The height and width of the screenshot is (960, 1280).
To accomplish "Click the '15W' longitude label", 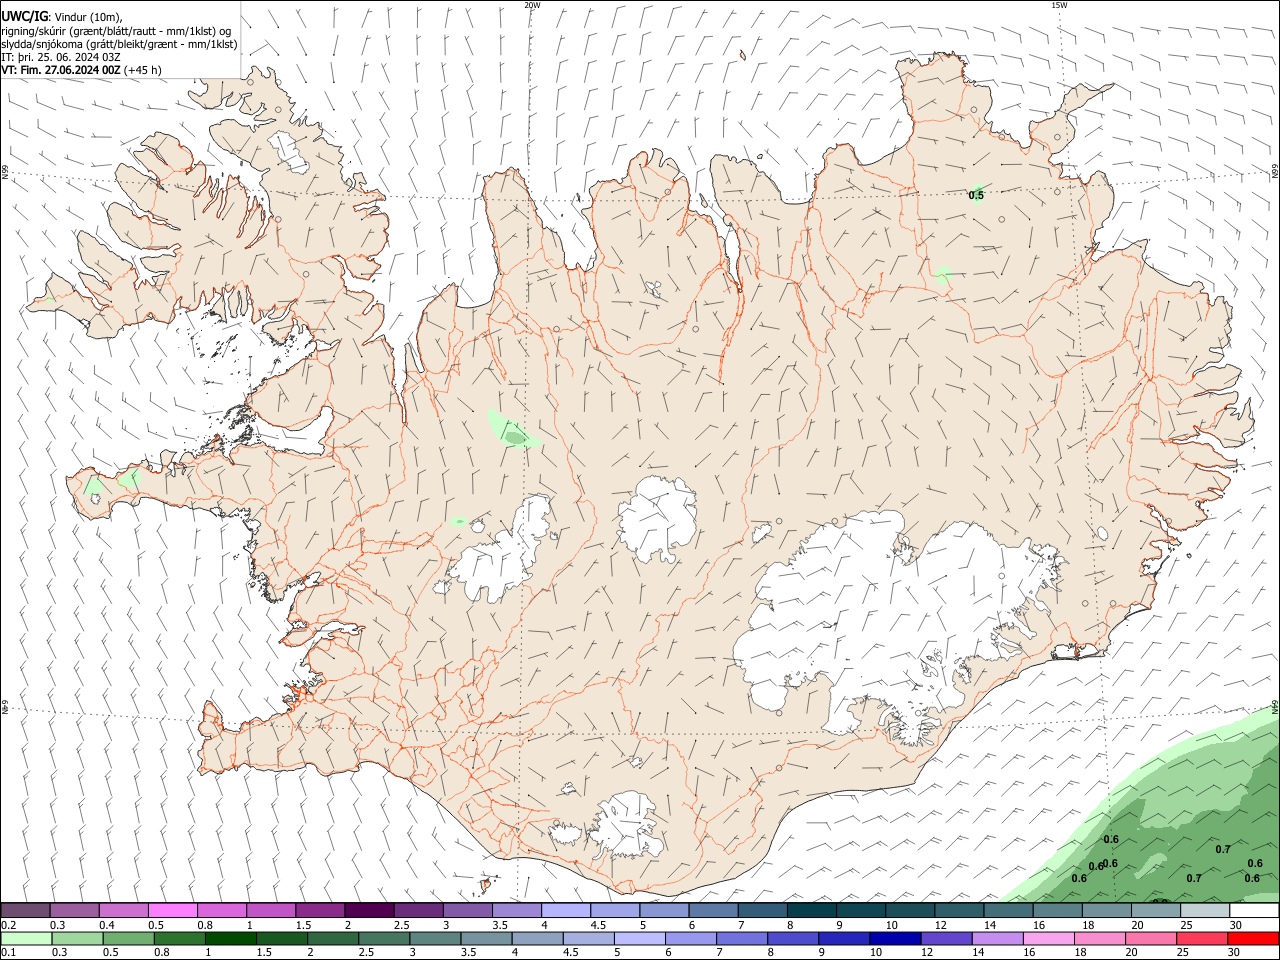I will click(1059, 5).
